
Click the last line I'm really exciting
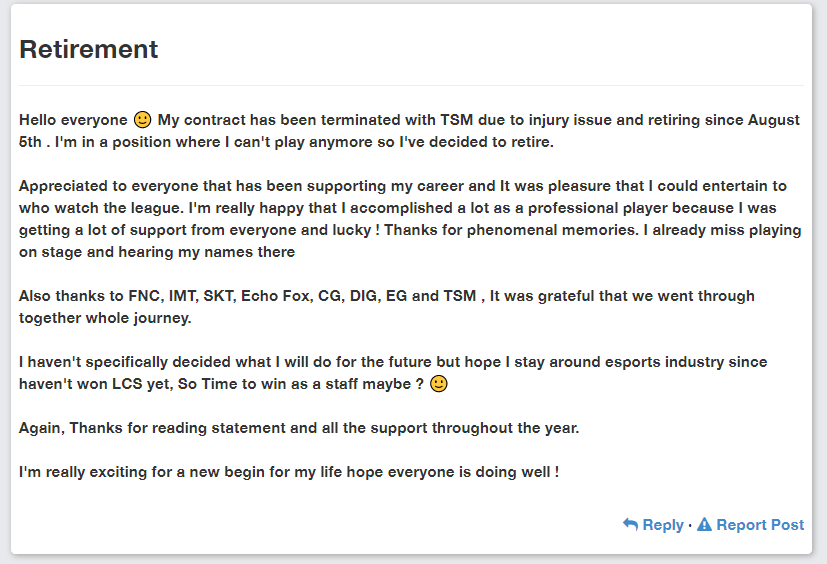point(289,472)
